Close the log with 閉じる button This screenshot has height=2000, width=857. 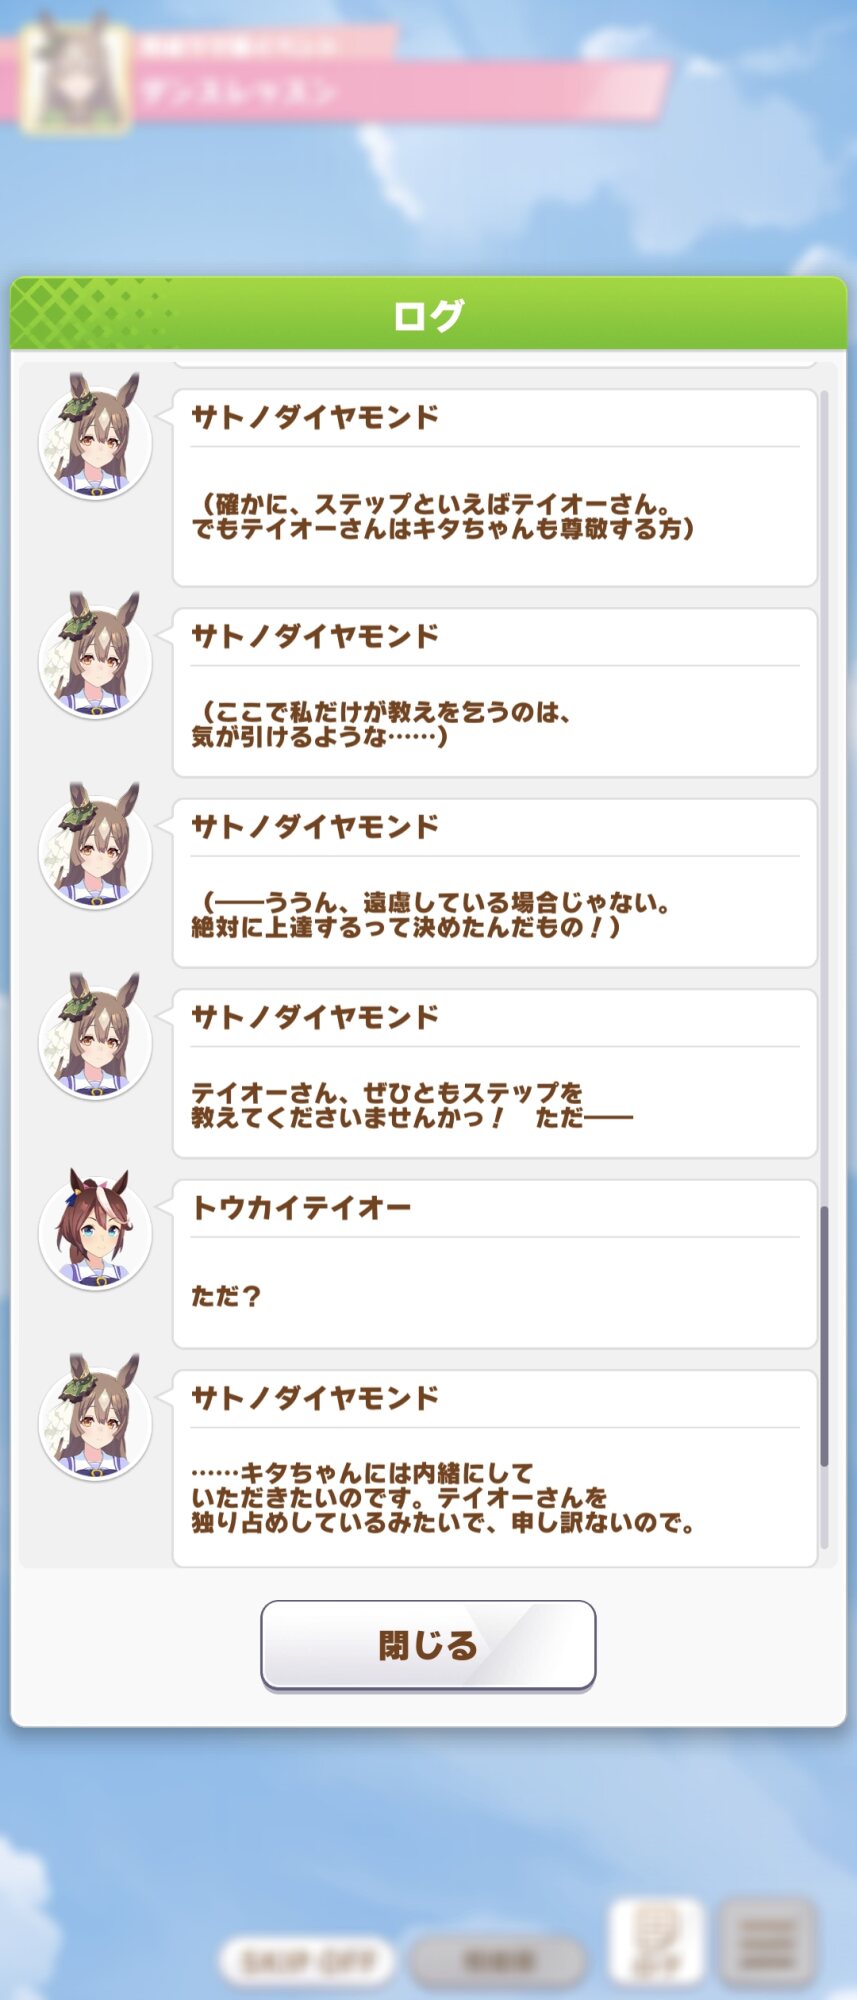coord(428,1645)
